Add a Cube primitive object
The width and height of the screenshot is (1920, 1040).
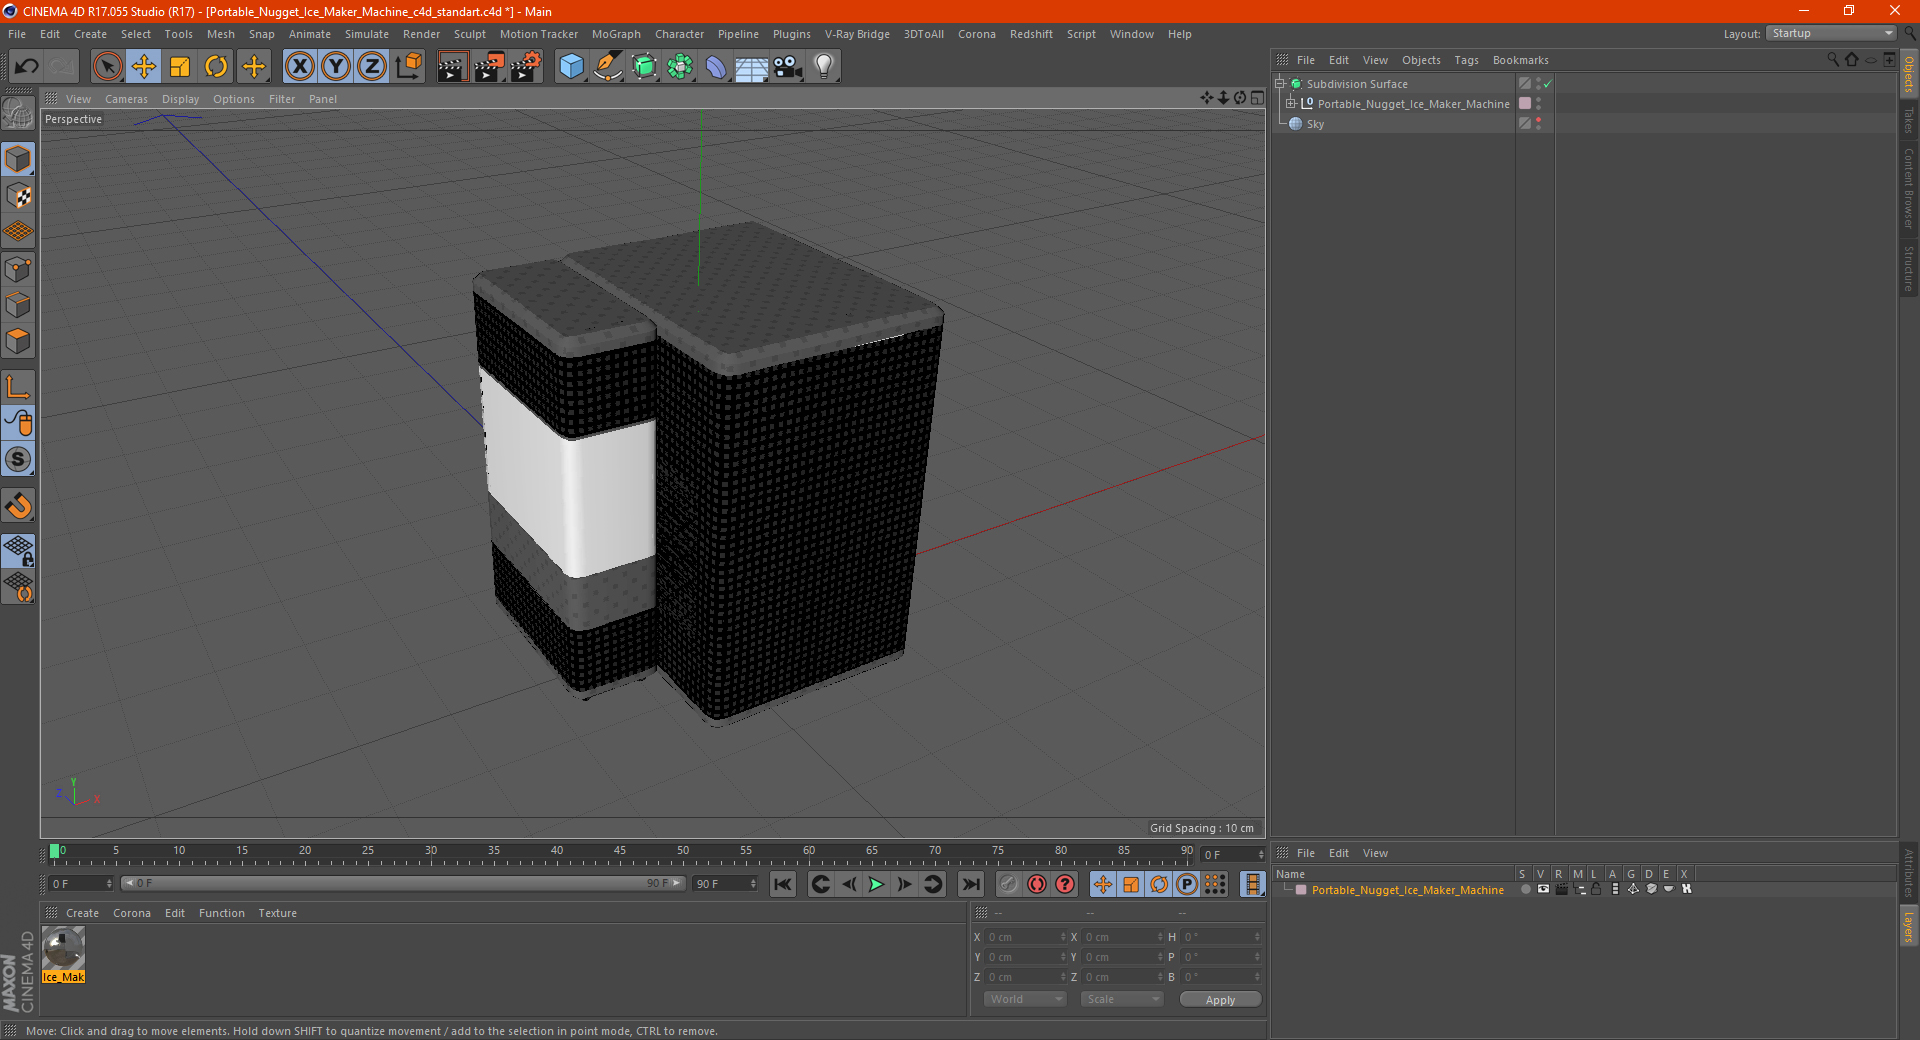tap(571, 67)
